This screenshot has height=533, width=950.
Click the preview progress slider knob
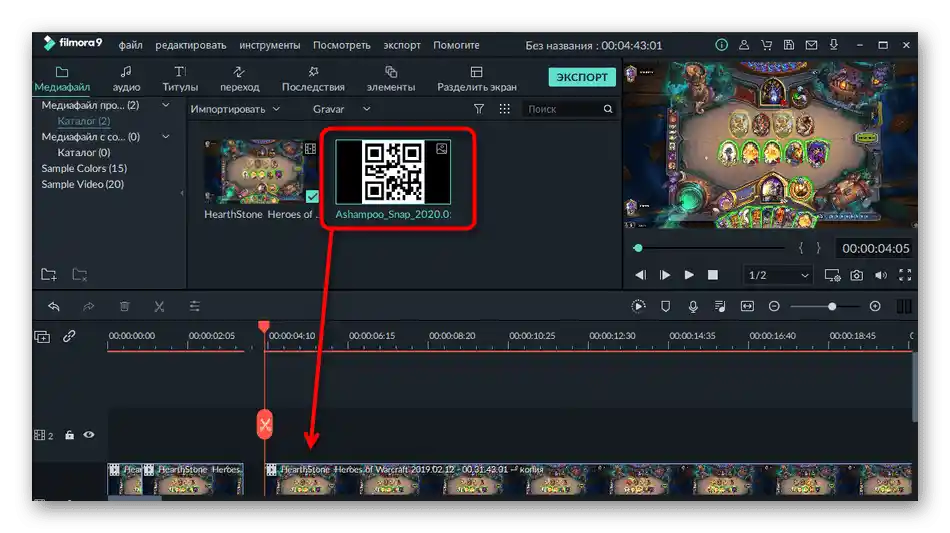pos(638,248)
